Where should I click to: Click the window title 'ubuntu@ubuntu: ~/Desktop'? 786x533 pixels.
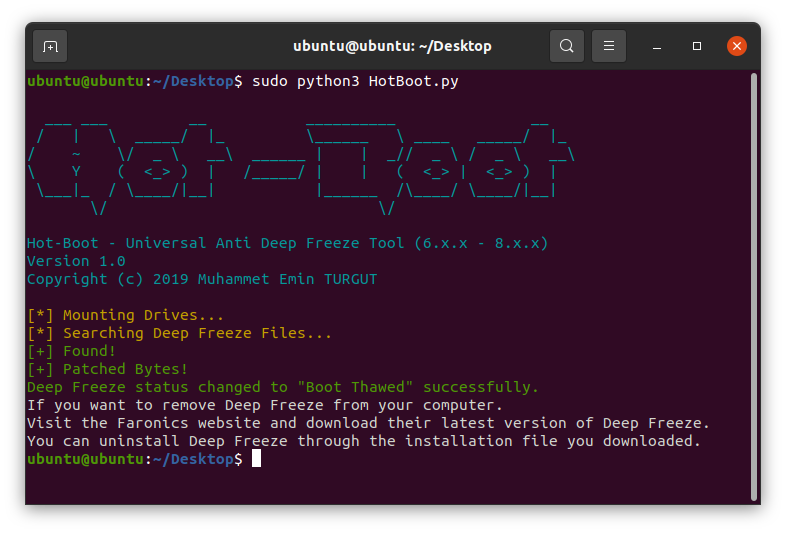pos(392,46)
